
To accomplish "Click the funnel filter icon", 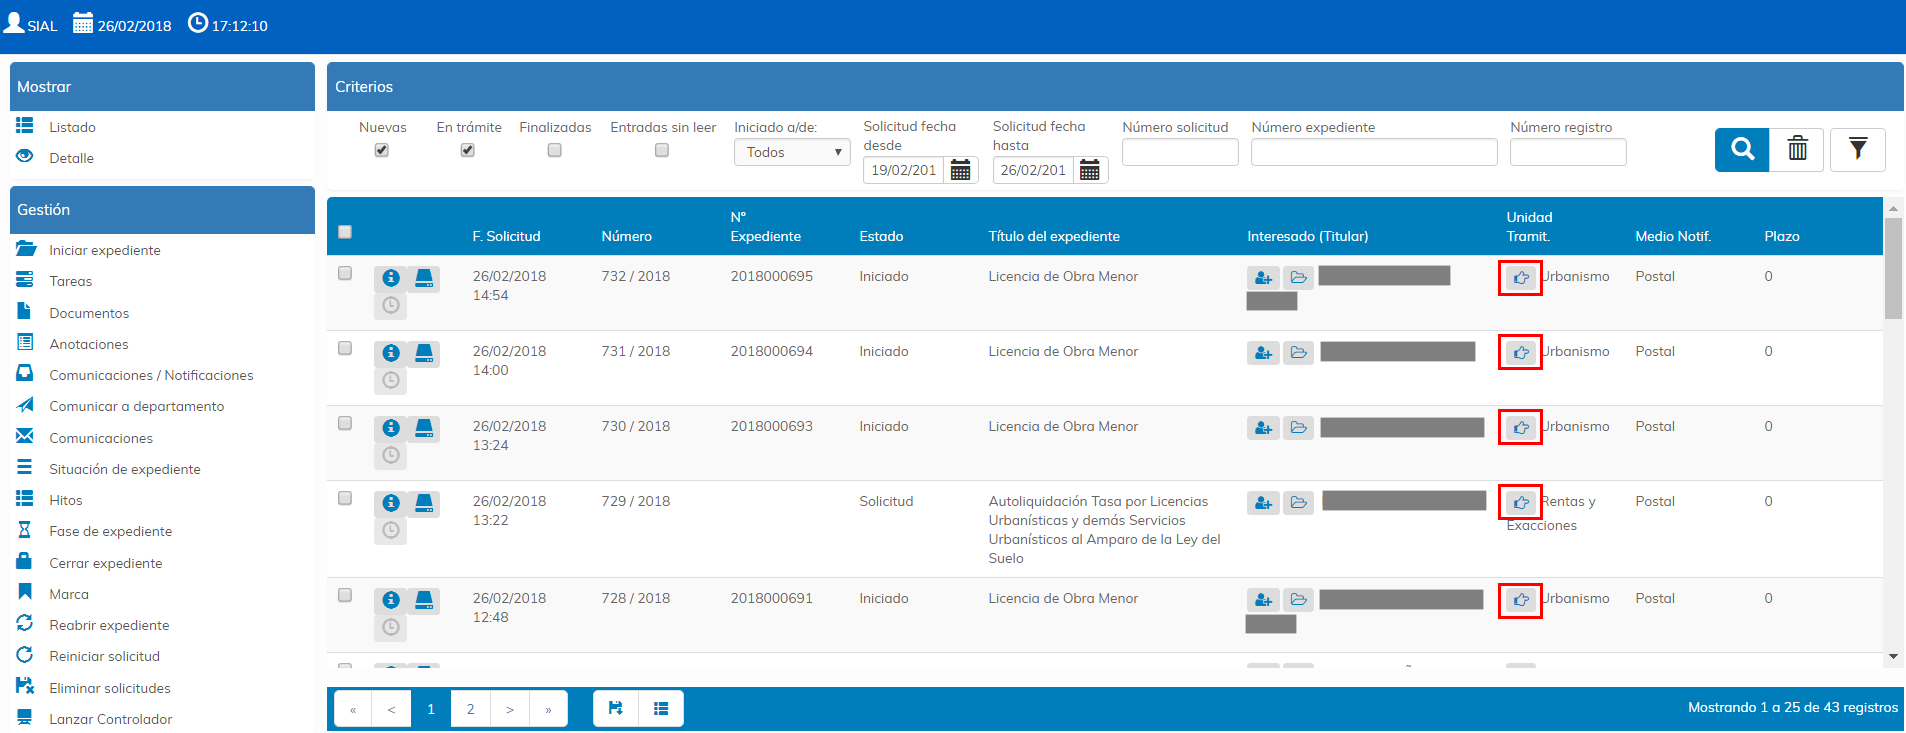I will coord(1857,150).
